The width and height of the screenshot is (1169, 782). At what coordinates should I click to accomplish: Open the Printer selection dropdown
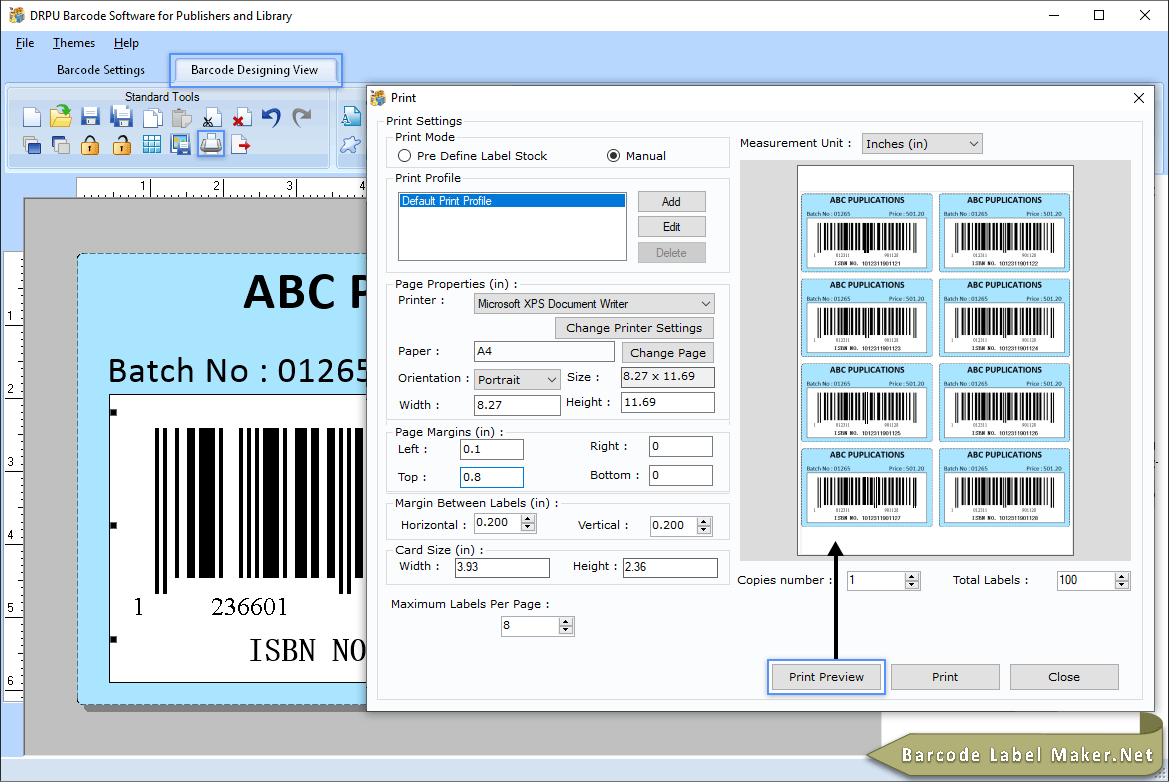594,303
